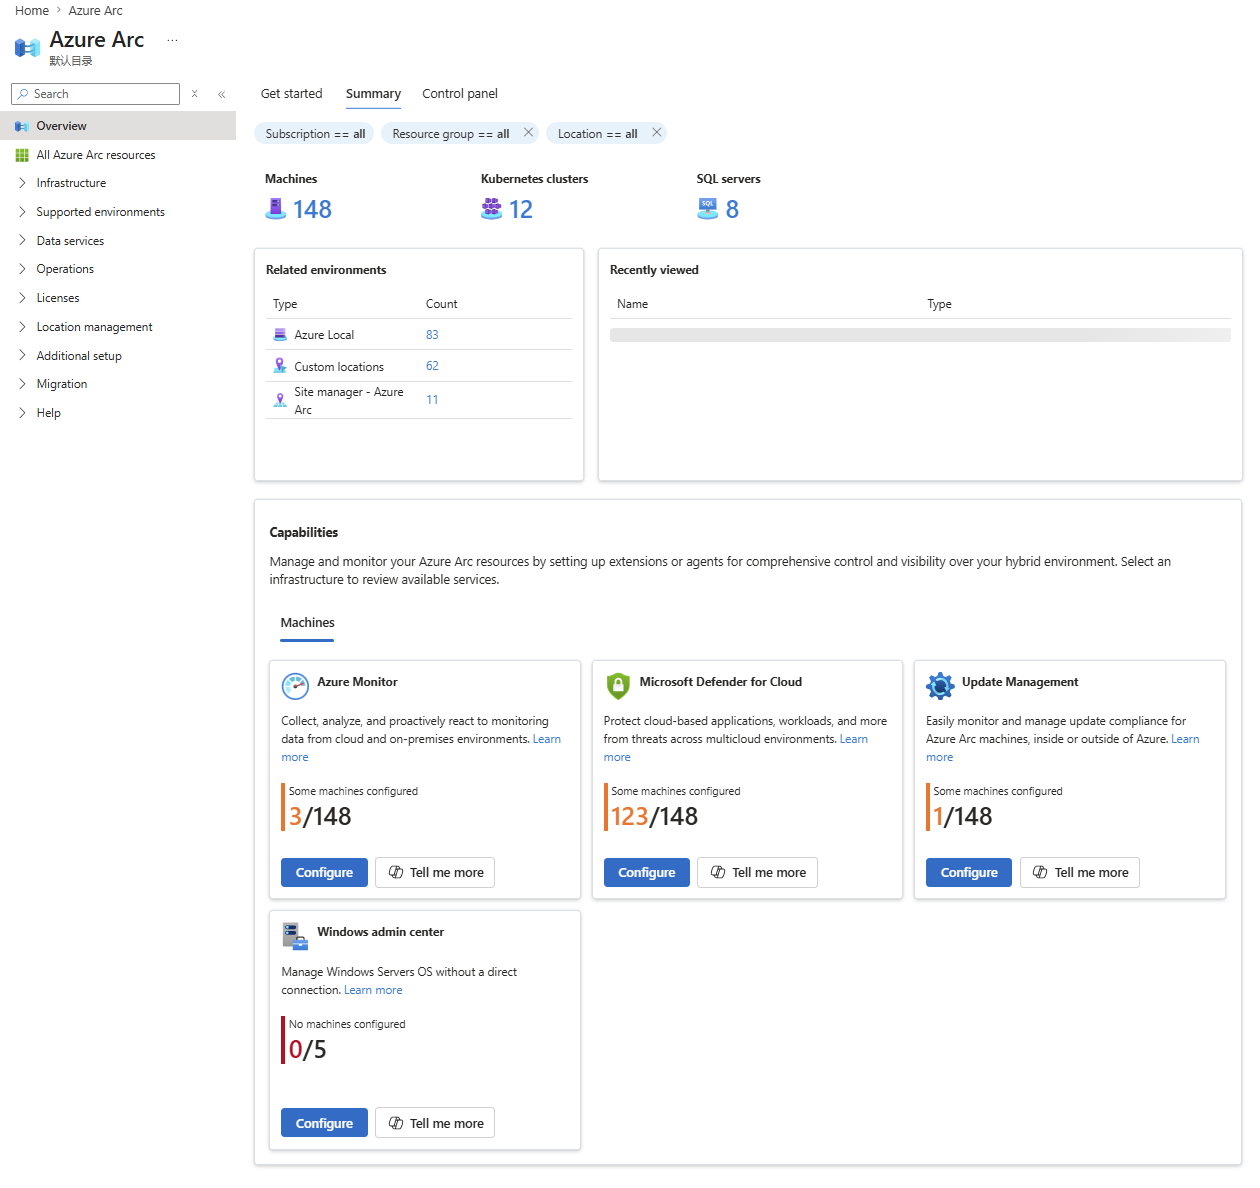Viewport: 1260px width, 1188px height.
Task: Expand Supported environments in sidebar
Action: tap(22, 212)
